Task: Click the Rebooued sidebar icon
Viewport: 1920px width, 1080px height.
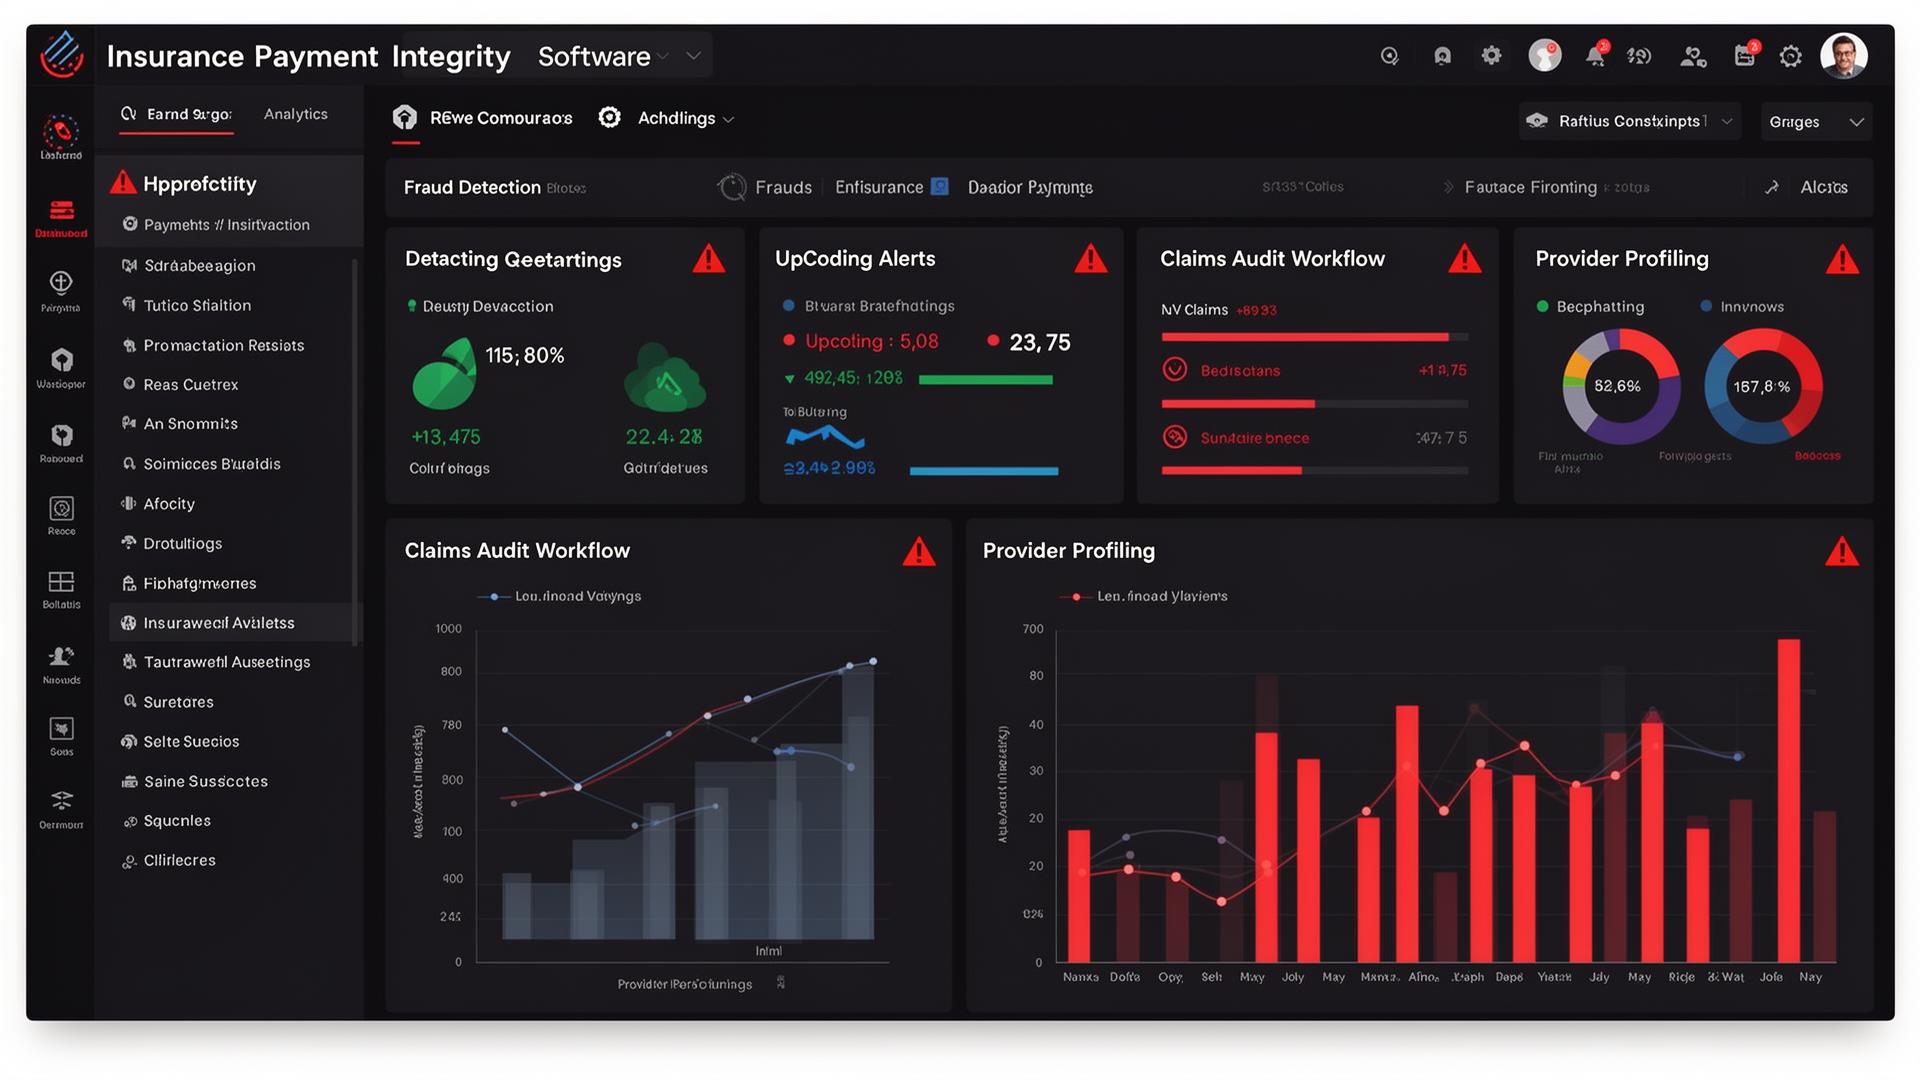Action: (x=62, y=443)
